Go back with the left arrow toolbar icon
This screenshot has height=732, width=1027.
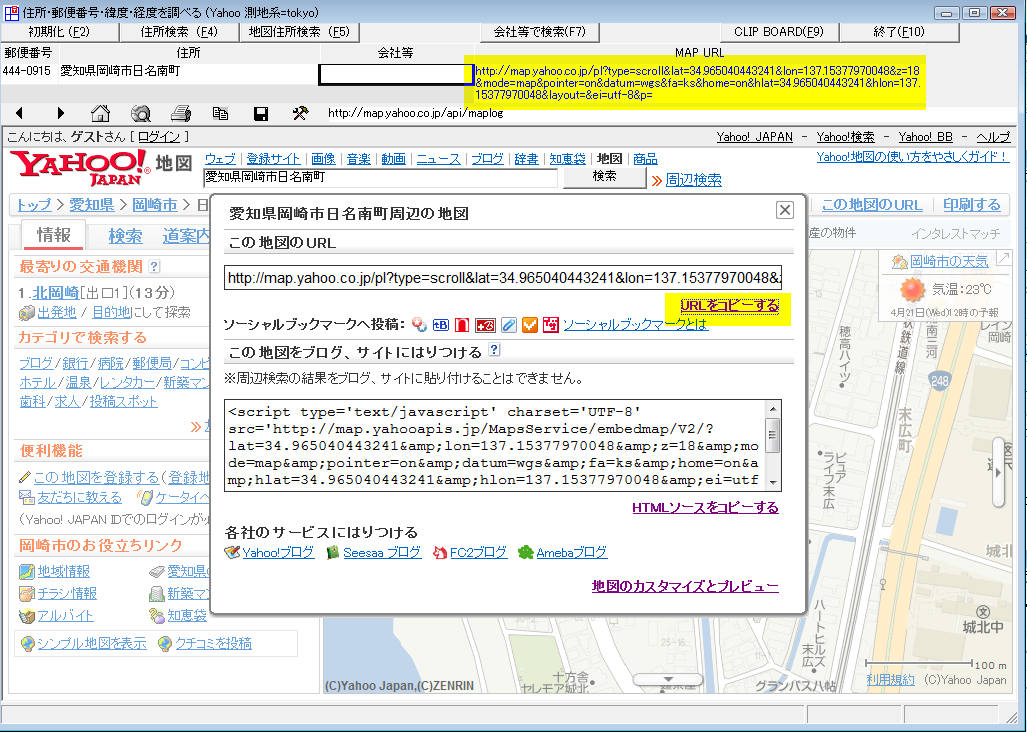pyautogui.click(x=19, y=113)
